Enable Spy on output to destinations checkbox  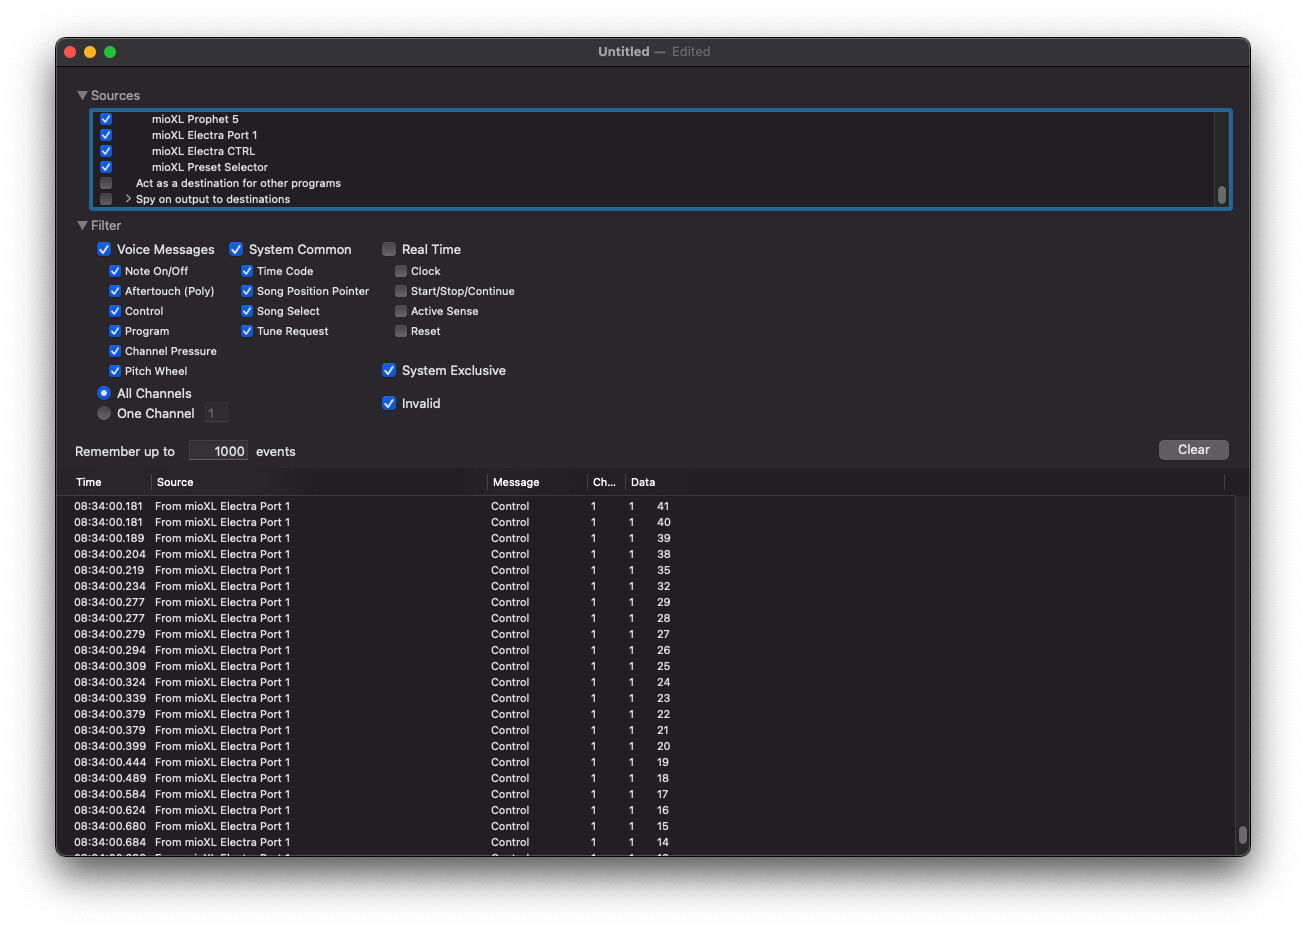106,199
